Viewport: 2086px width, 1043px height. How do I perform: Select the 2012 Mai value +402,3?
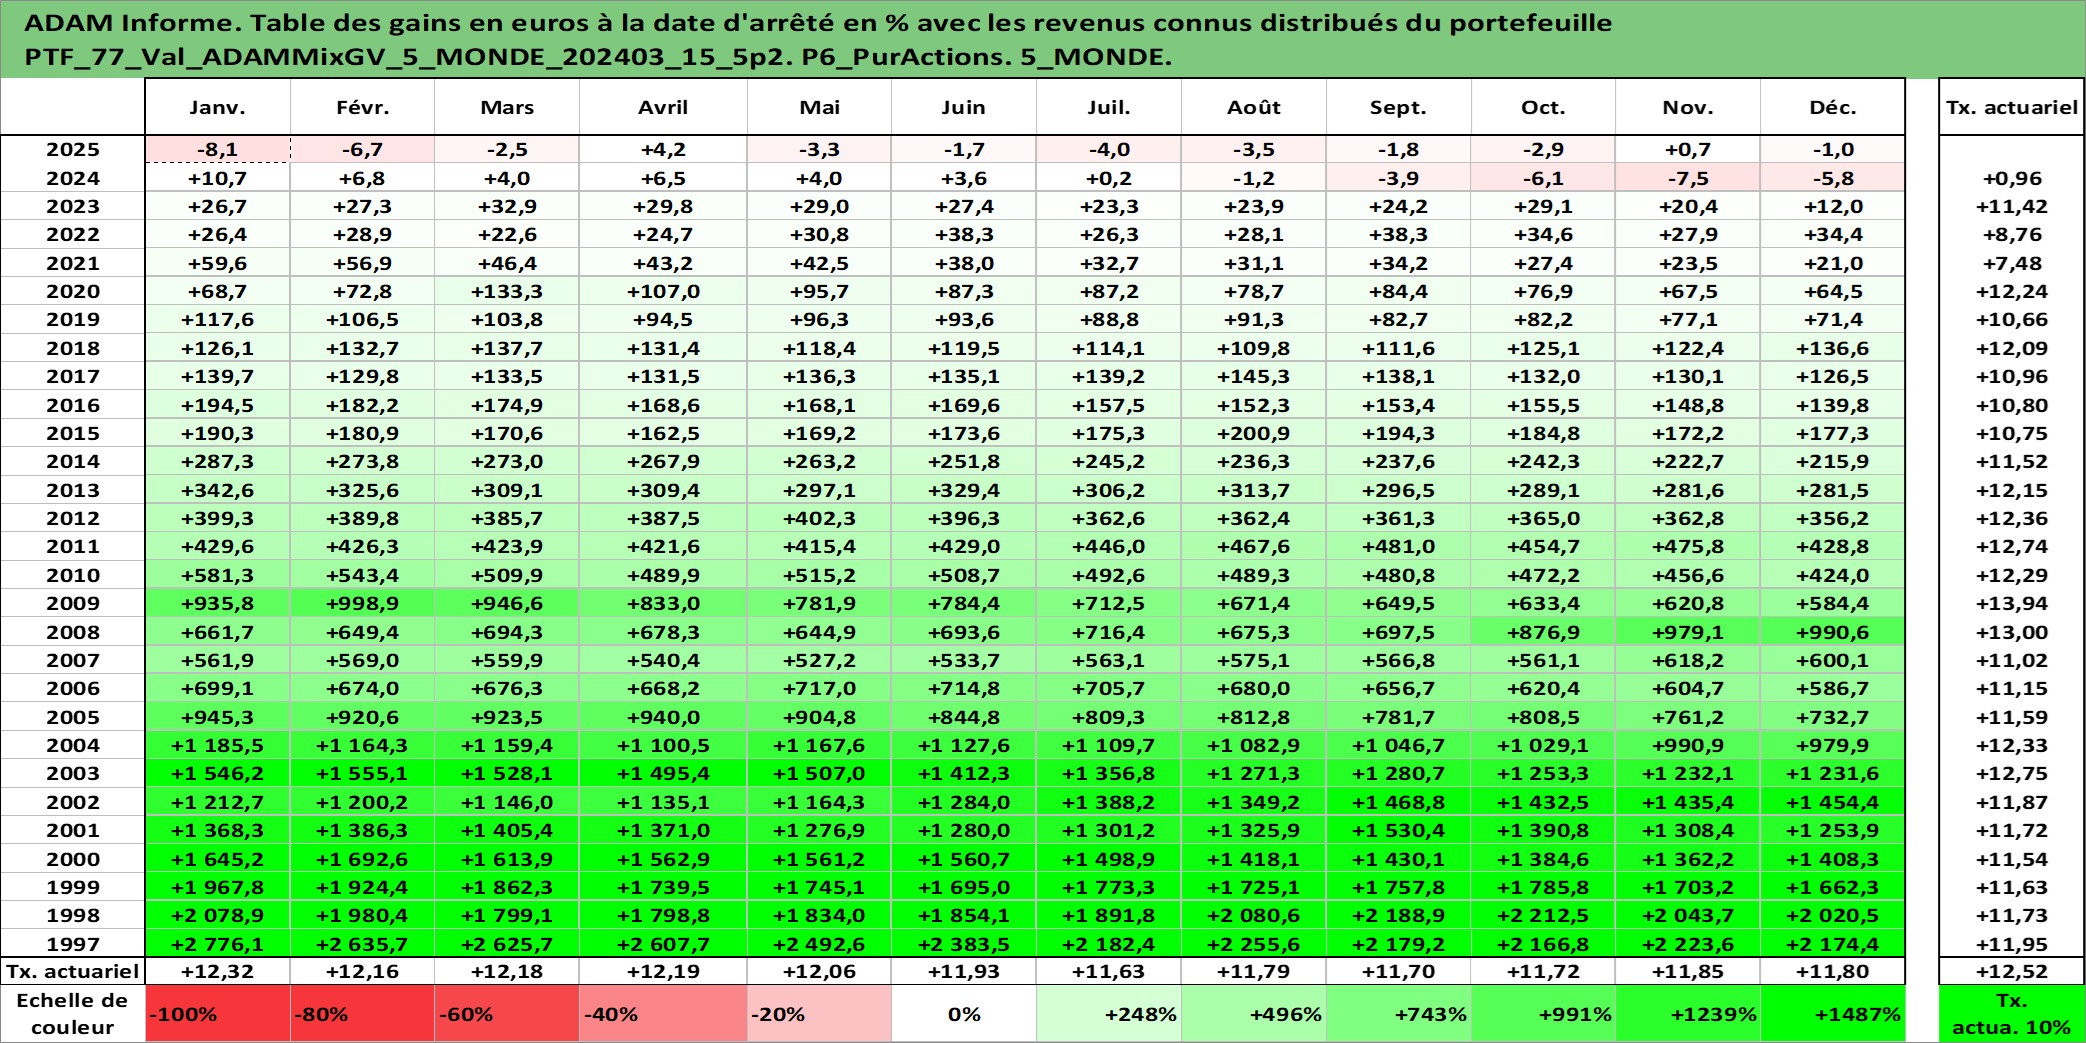click(x=819, y=518)
